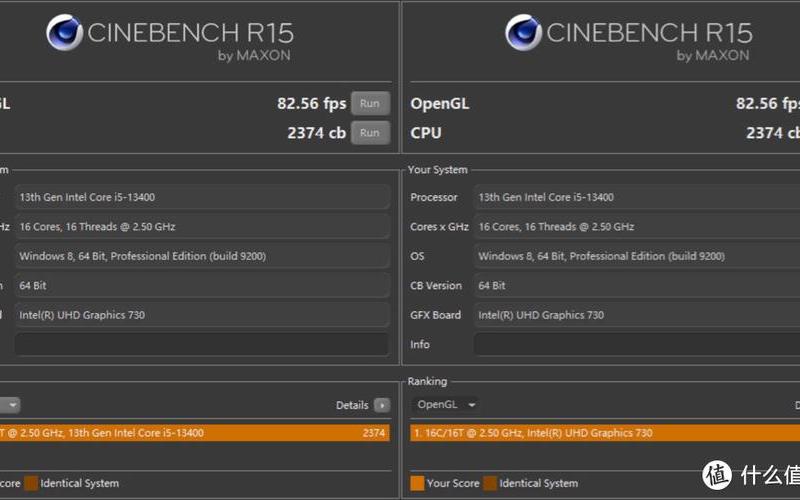Click the Identical System swatch in left window

[31, 483]
